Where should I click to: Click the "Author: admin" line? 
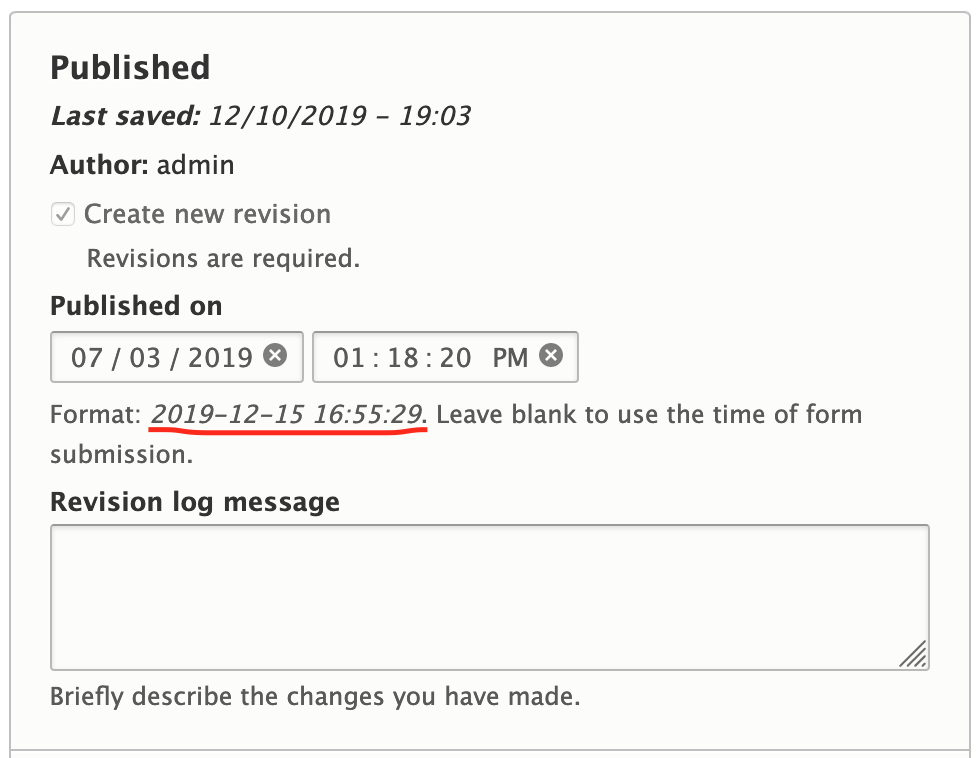(142, 165)
